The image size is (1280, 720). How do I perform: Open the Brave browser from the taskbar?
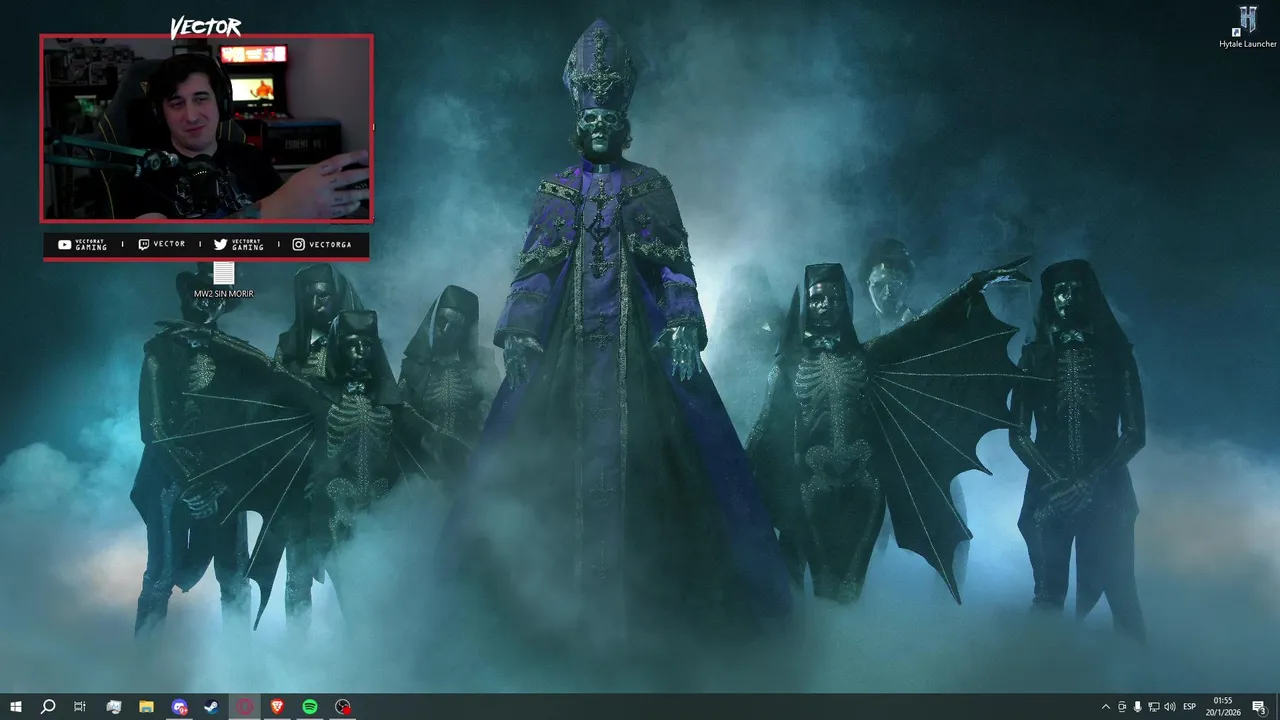(277, 707)
